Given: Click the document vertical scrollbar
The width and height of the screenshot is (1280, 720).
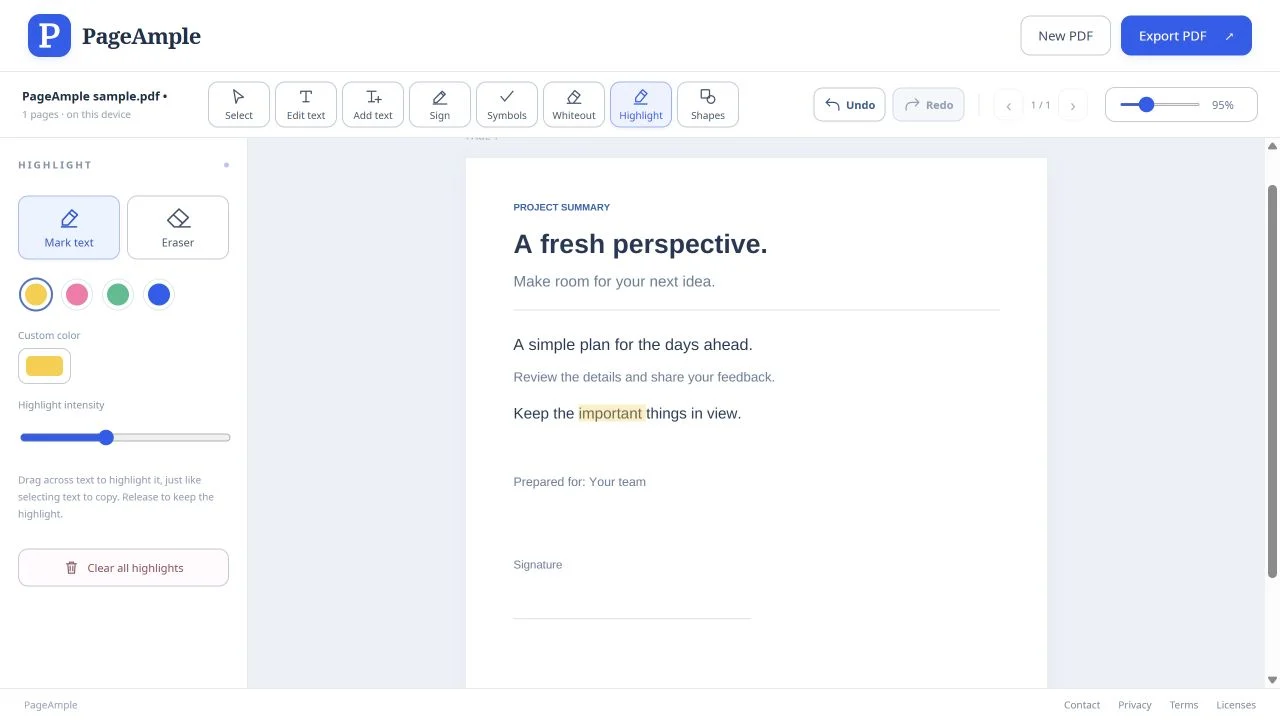Looking at the screenshot, I should click(x=1272, y=381).
